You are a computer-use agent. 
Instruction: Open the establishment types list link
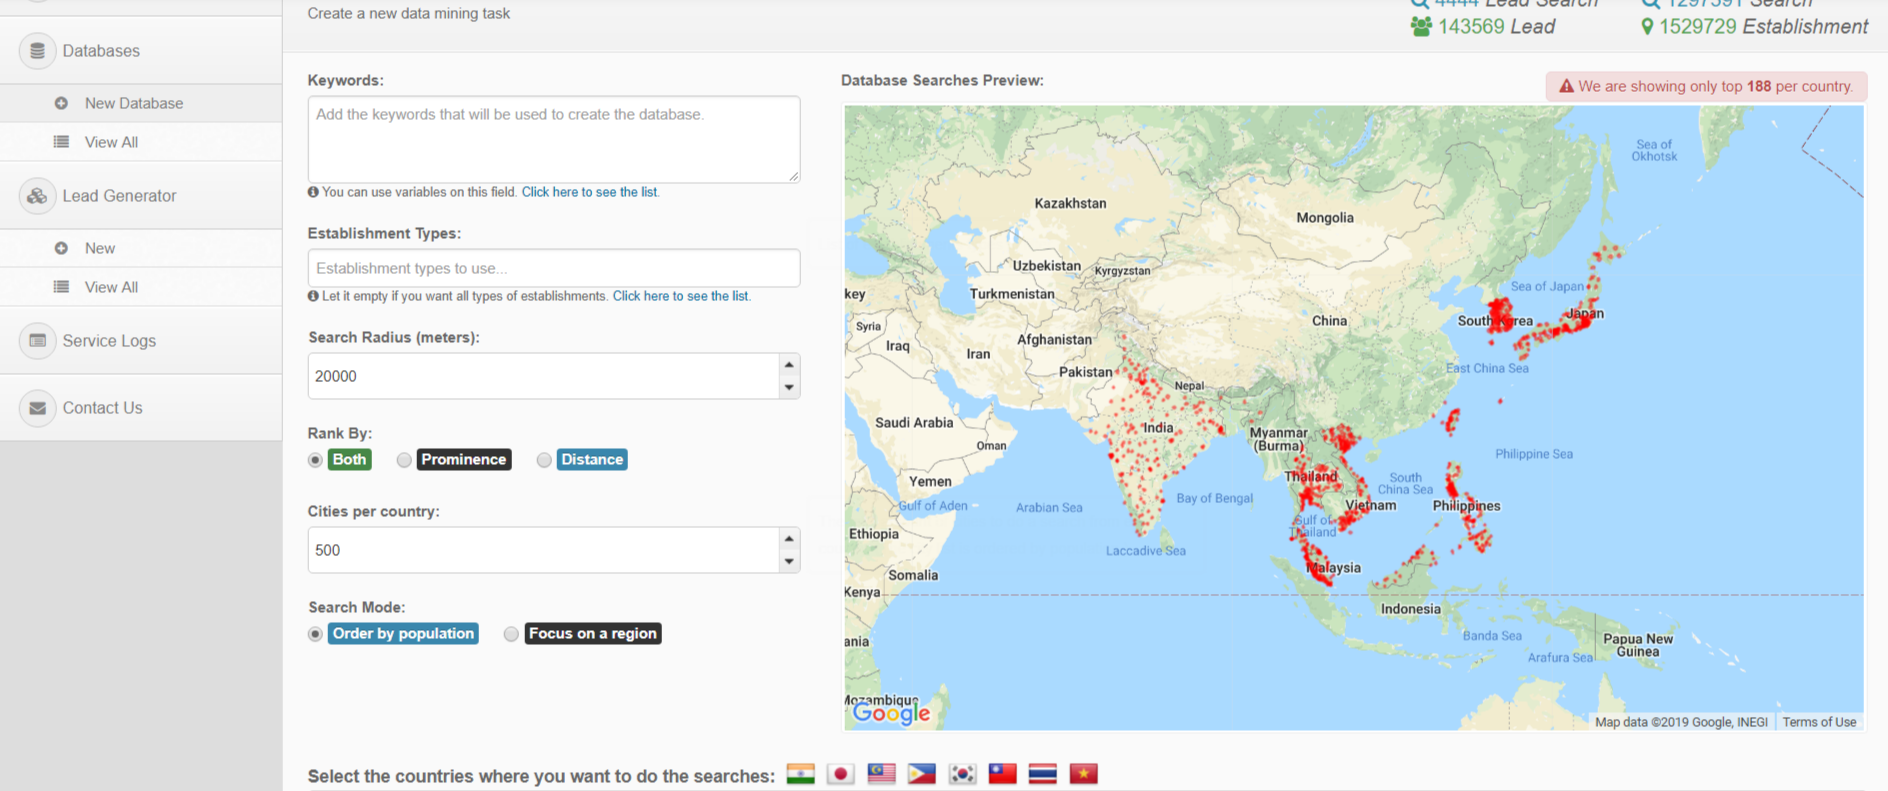point(680,296)
